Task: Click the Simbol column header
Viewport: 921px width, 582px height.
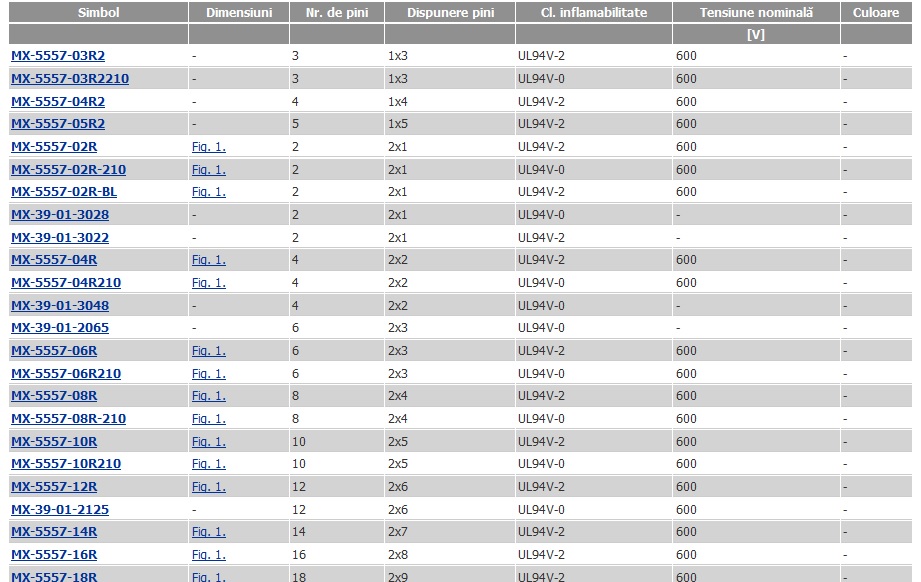Action: (x=98, y=12)
